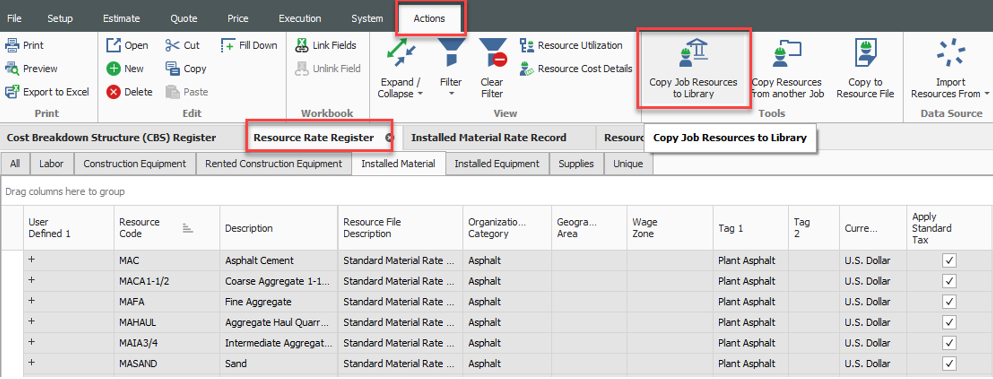Image resolution: width=993 pixels, height=379 pixels.
Task: Switch to the Estimate ribbon tab
Action: coord(121,18)
